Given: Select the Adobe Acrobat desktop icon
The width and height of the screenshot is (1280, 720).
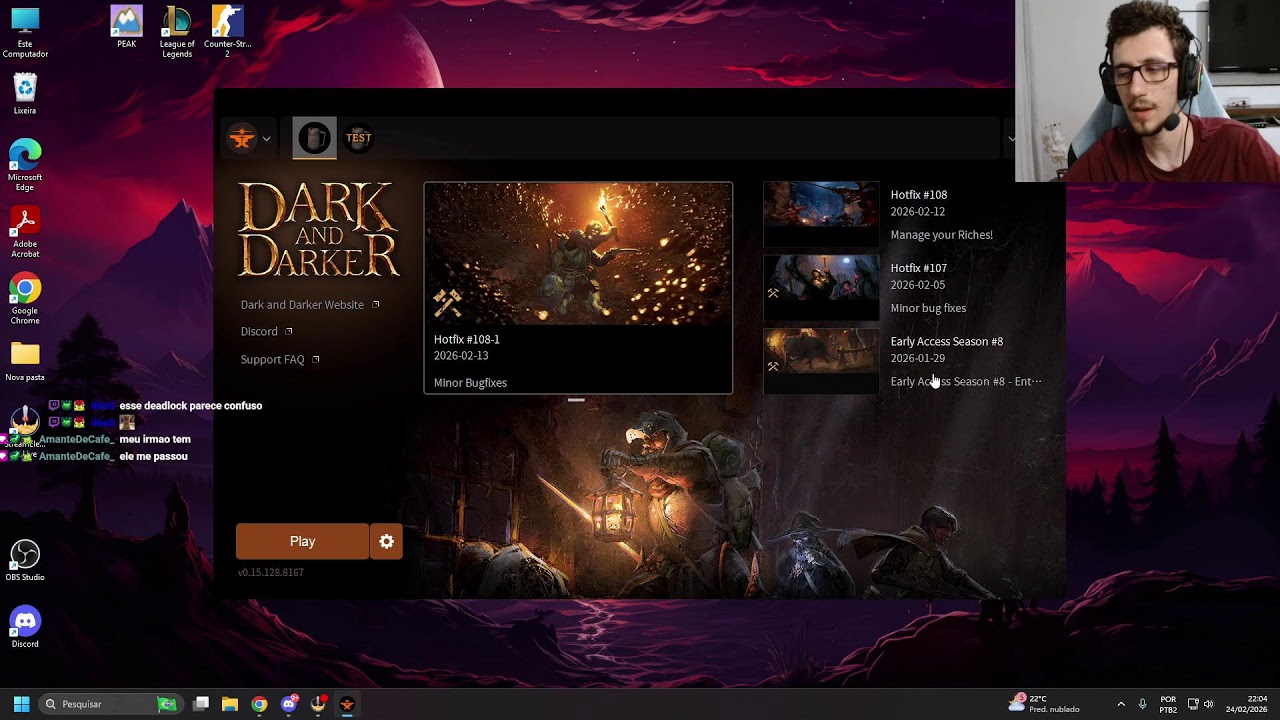Looking at the screenshot, I should [25, 233].
